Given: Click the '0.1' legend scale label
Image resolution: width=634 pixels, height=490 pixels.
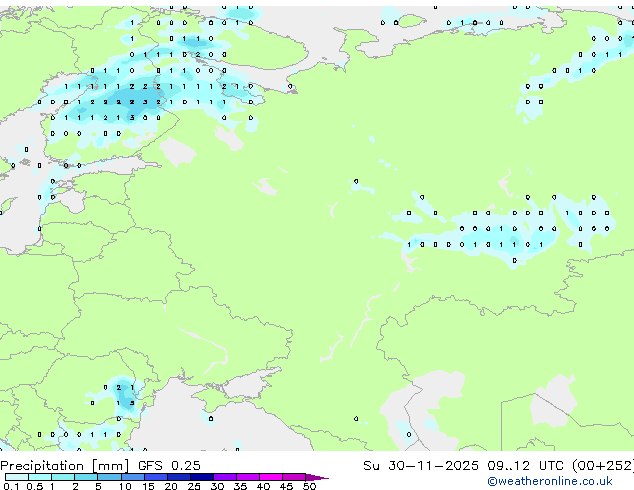Looking at the screenshot, I should [x=11, y=486].
